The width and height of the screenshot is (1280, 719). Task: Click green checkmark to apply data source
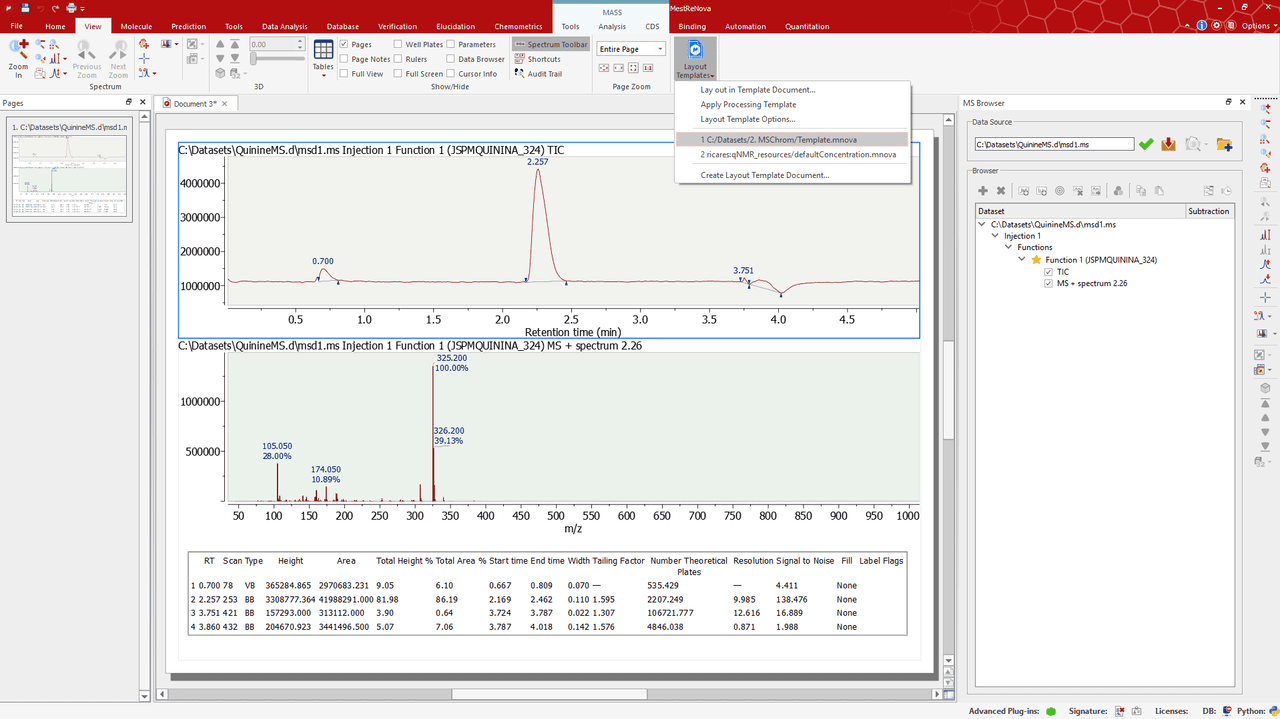[1146, 144]
